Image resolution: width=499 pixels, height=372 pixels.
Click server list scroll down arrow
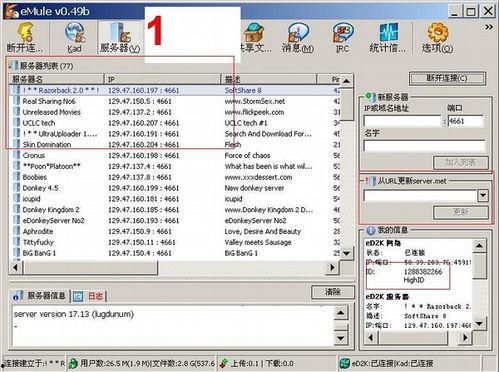point(347,253)
